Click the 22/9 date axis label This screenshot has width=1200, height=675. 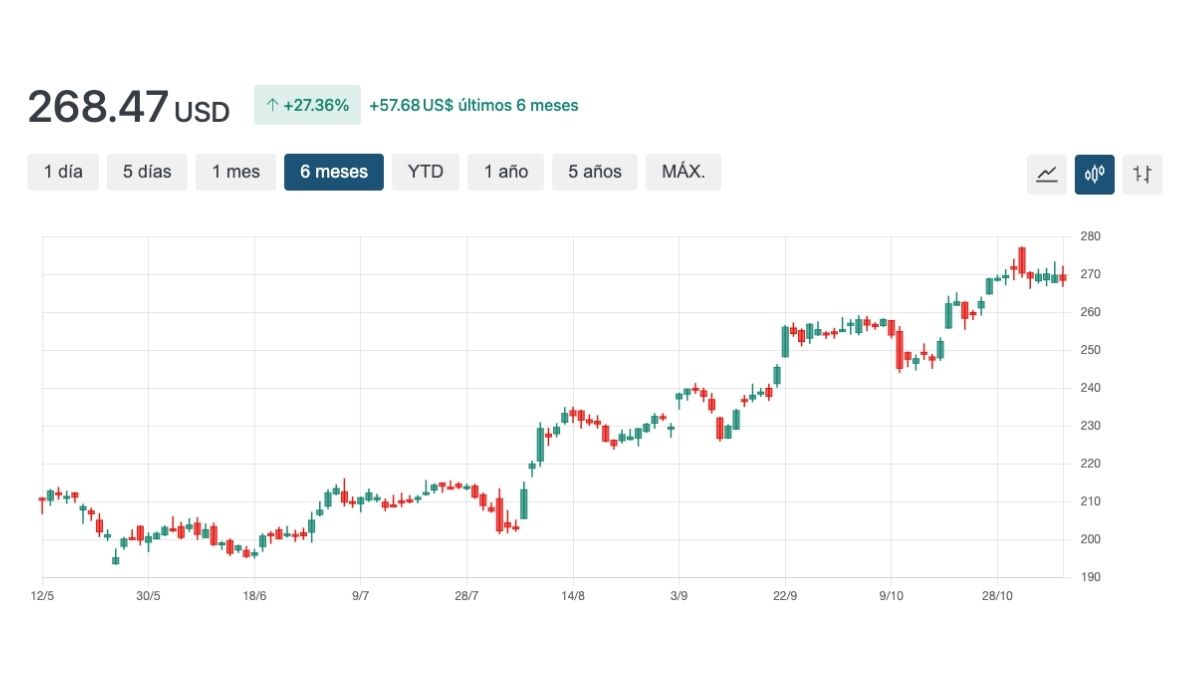[x=785, y=596]
